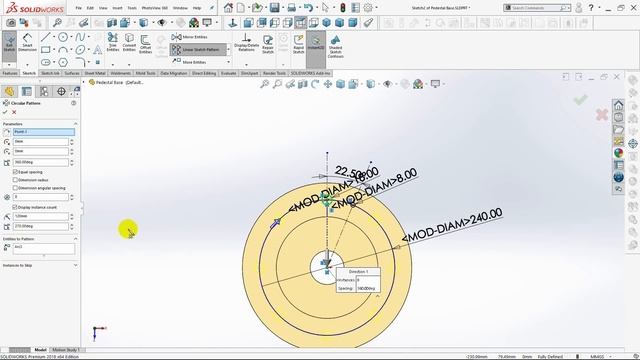The image size is (640, 360).
Task: Click Mirror Entities
Action: [189, 37]
